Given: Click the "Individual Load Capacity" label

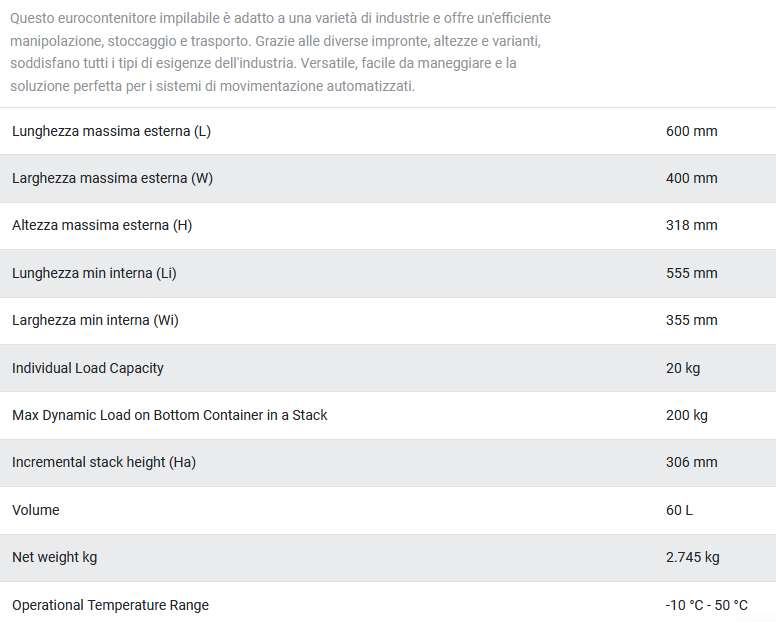Looking at the screenshot, I should pyautogui.click(x=88, y=368).
